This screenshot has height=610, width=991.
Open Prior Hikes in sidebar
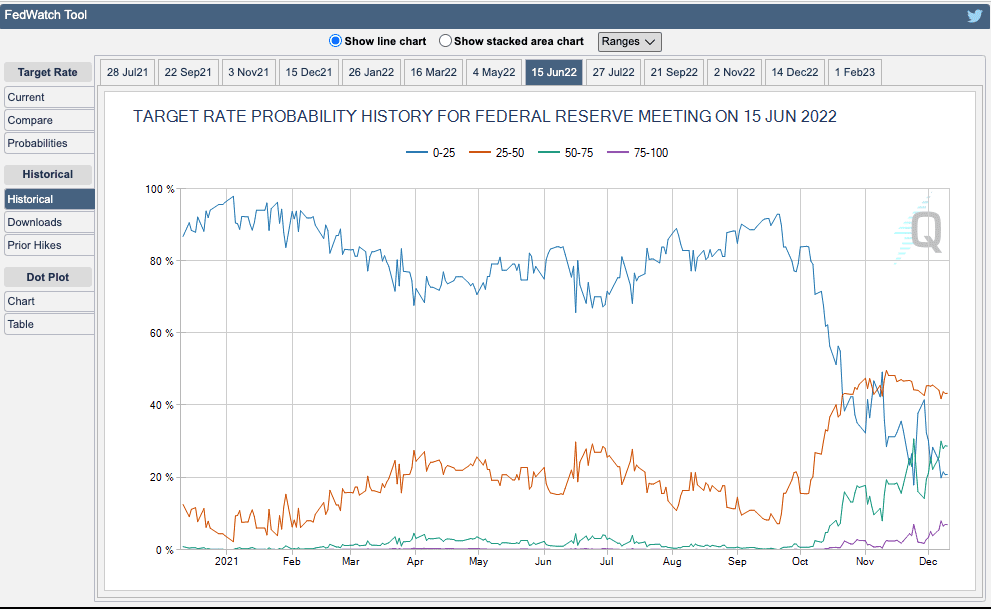click(x=49, y=245)
